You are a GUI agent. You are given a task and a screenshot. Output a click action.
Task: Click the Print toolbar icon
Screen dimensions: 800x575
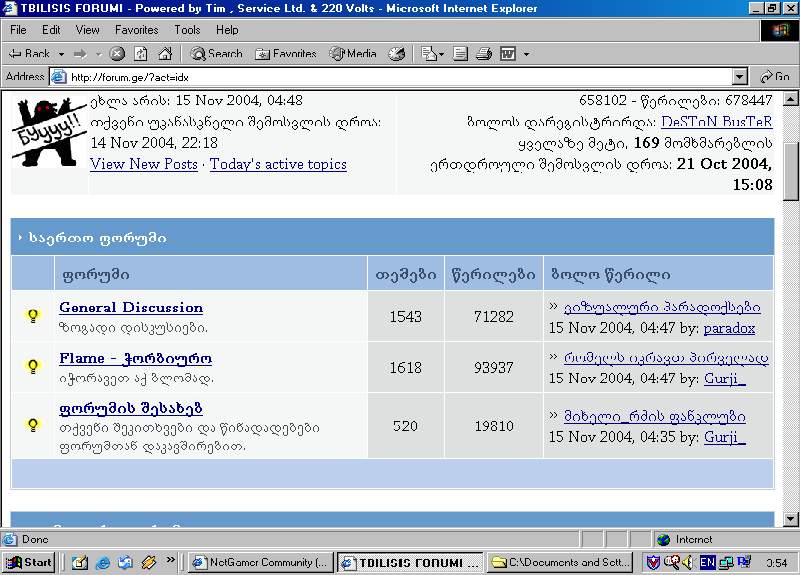(484, 54)
